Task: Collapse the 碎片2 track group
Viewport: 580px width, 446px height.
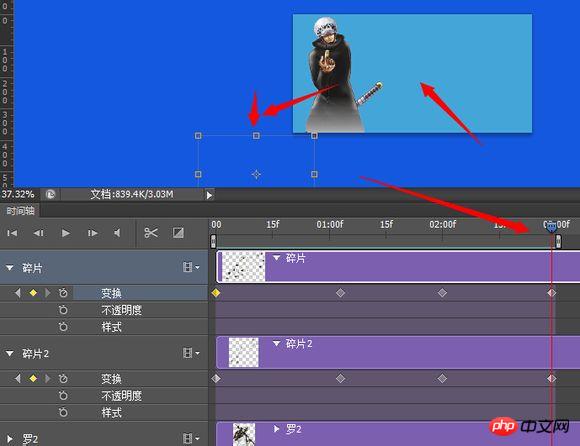Action: pyautogui.click(x=10, y=354)
